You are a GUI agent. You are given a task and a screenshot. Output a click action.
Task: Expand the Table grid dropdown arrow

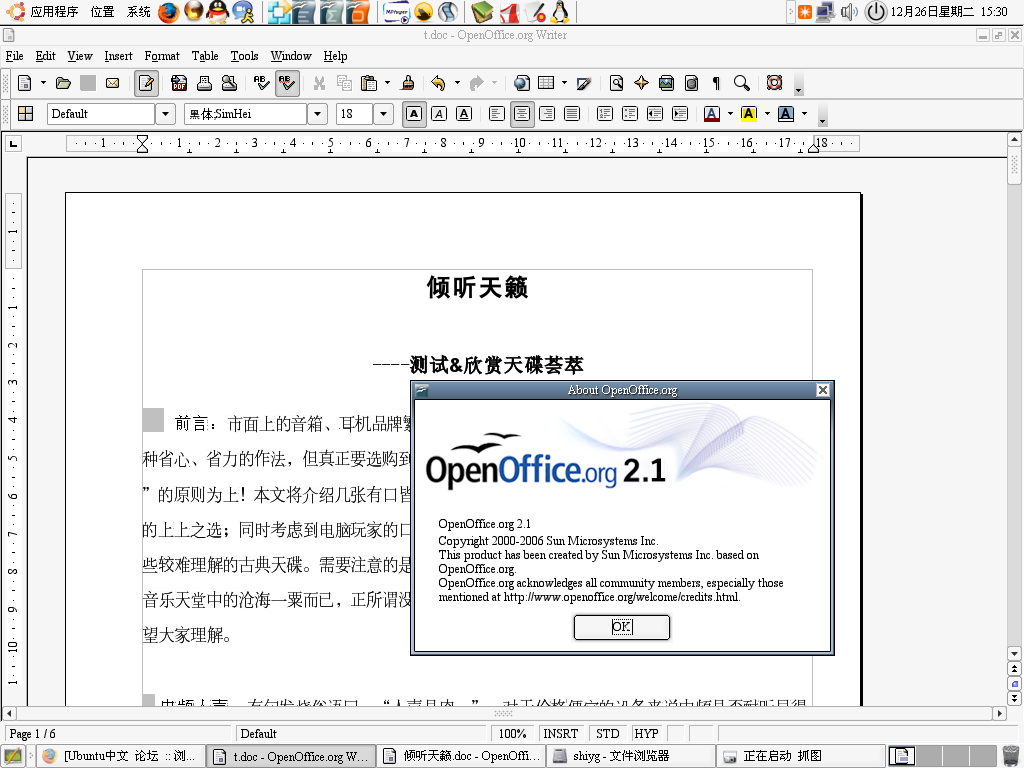click(564, 83)
